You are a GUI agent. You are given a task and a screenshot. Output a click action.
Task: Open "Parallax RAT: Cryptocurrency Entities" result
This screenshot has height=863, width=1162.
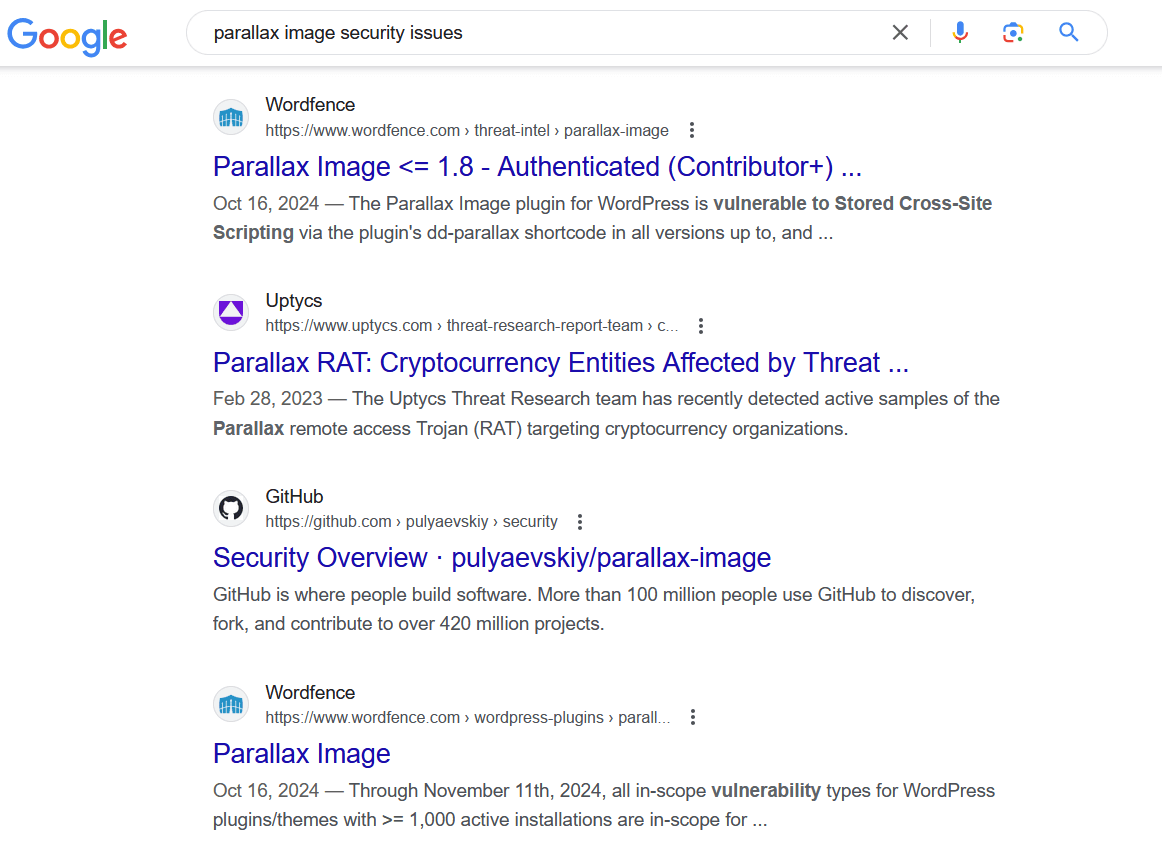point(560,362)
